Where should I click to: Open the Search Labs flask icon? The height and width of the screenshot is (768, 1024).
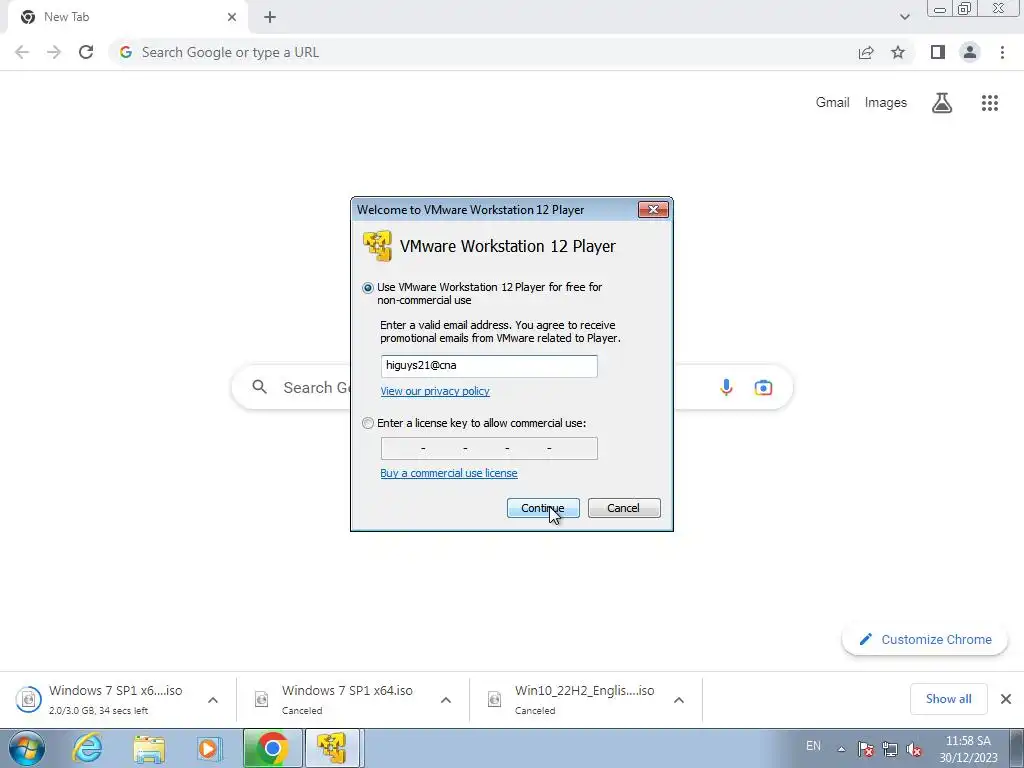pyautogui.click(x=942, y=103)
